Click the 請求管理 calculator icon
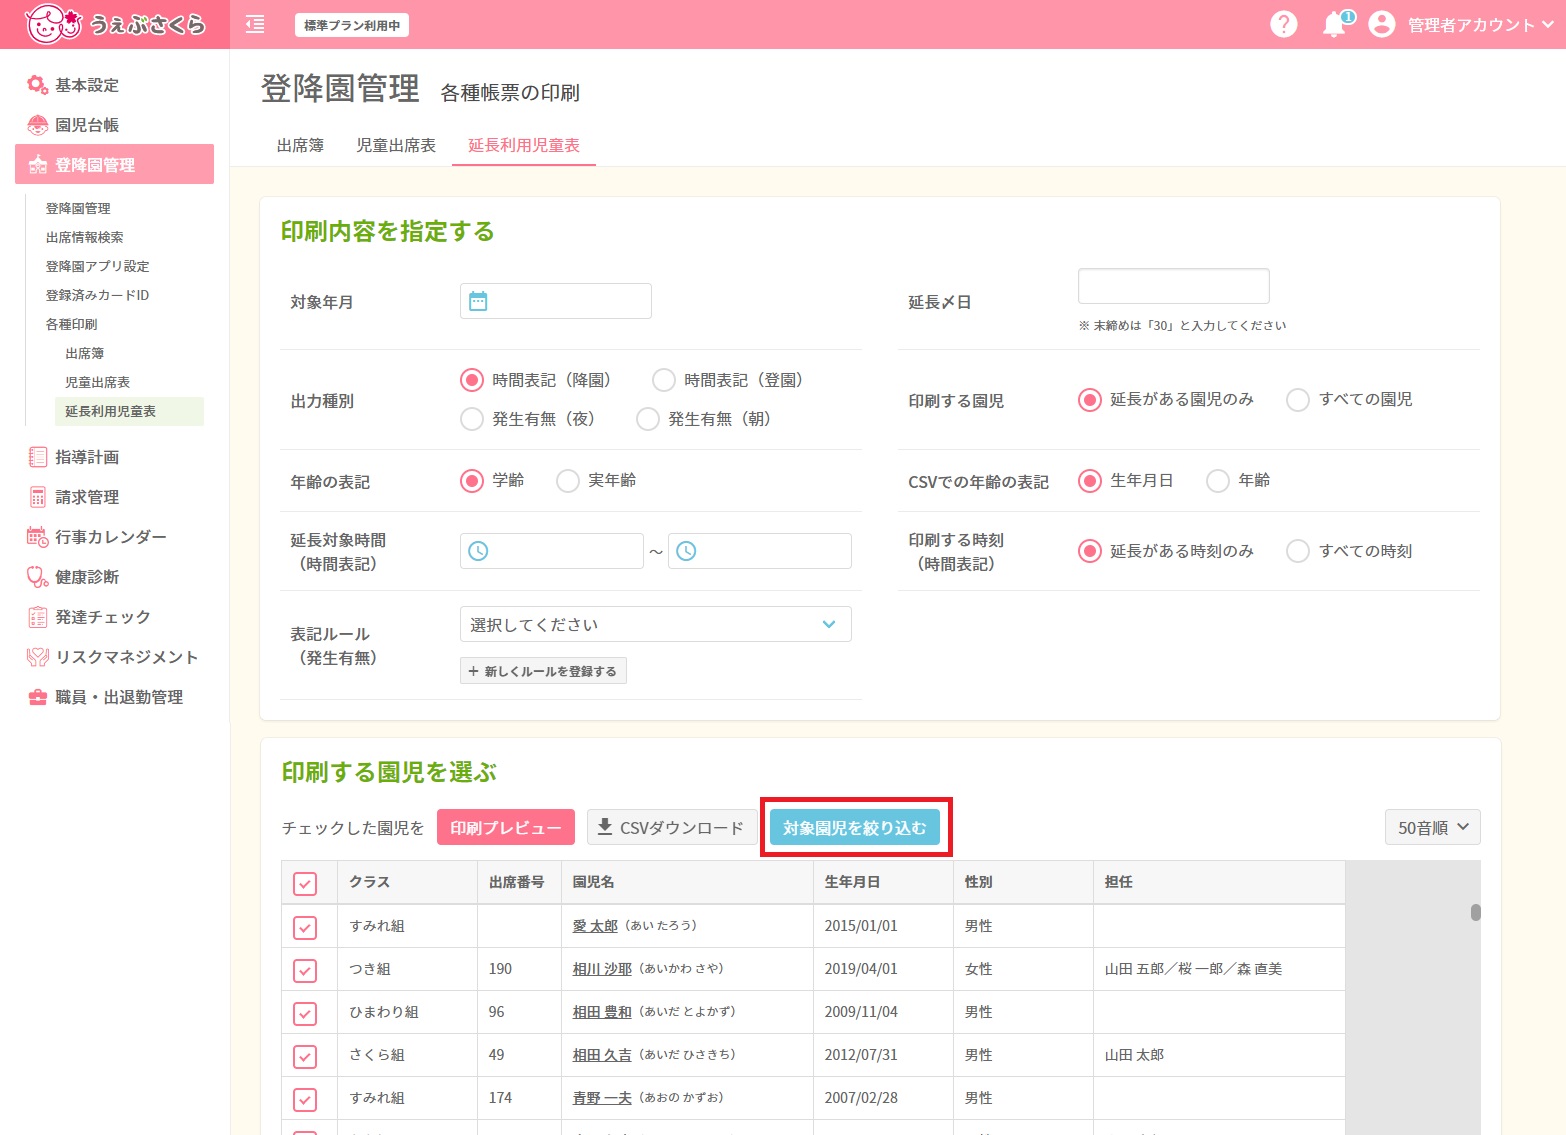 coord(37,497)
